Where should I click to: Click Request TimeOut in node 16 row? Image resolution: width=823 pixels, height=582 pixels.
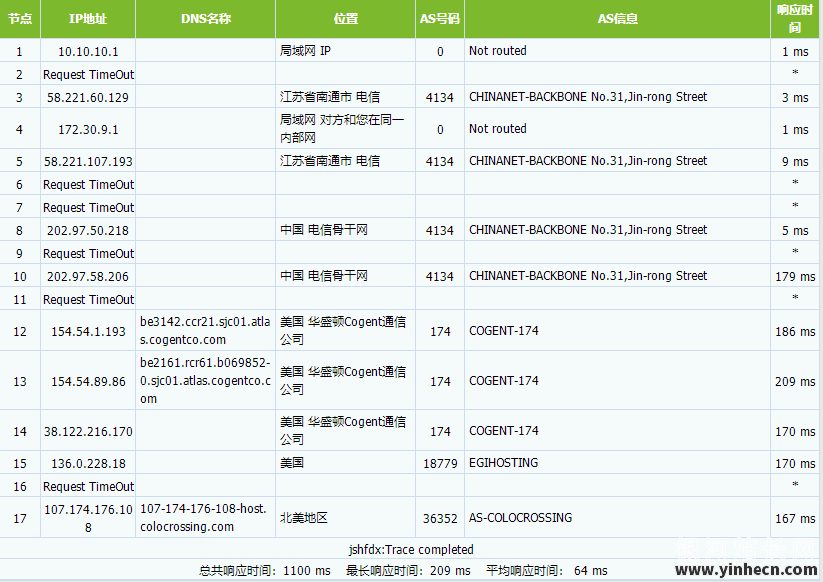pyautogui.click(x=88, y=486)
